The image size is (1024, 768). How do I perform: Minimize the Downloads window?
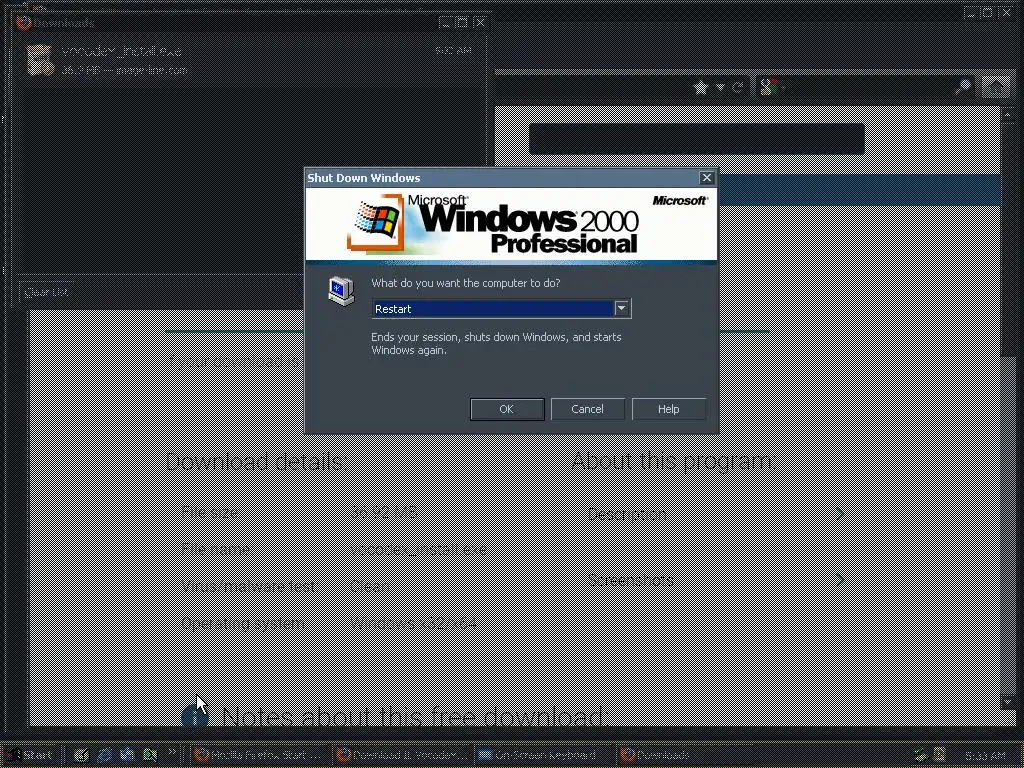[x=445, y=23]
